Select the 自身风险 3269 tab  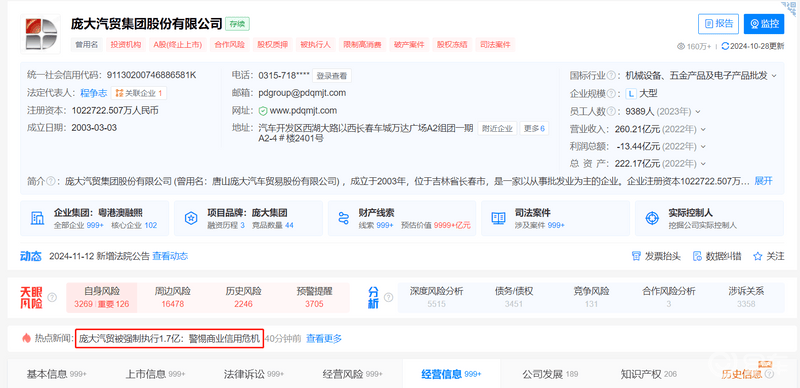pyautogui.click(x=102, y=298)
